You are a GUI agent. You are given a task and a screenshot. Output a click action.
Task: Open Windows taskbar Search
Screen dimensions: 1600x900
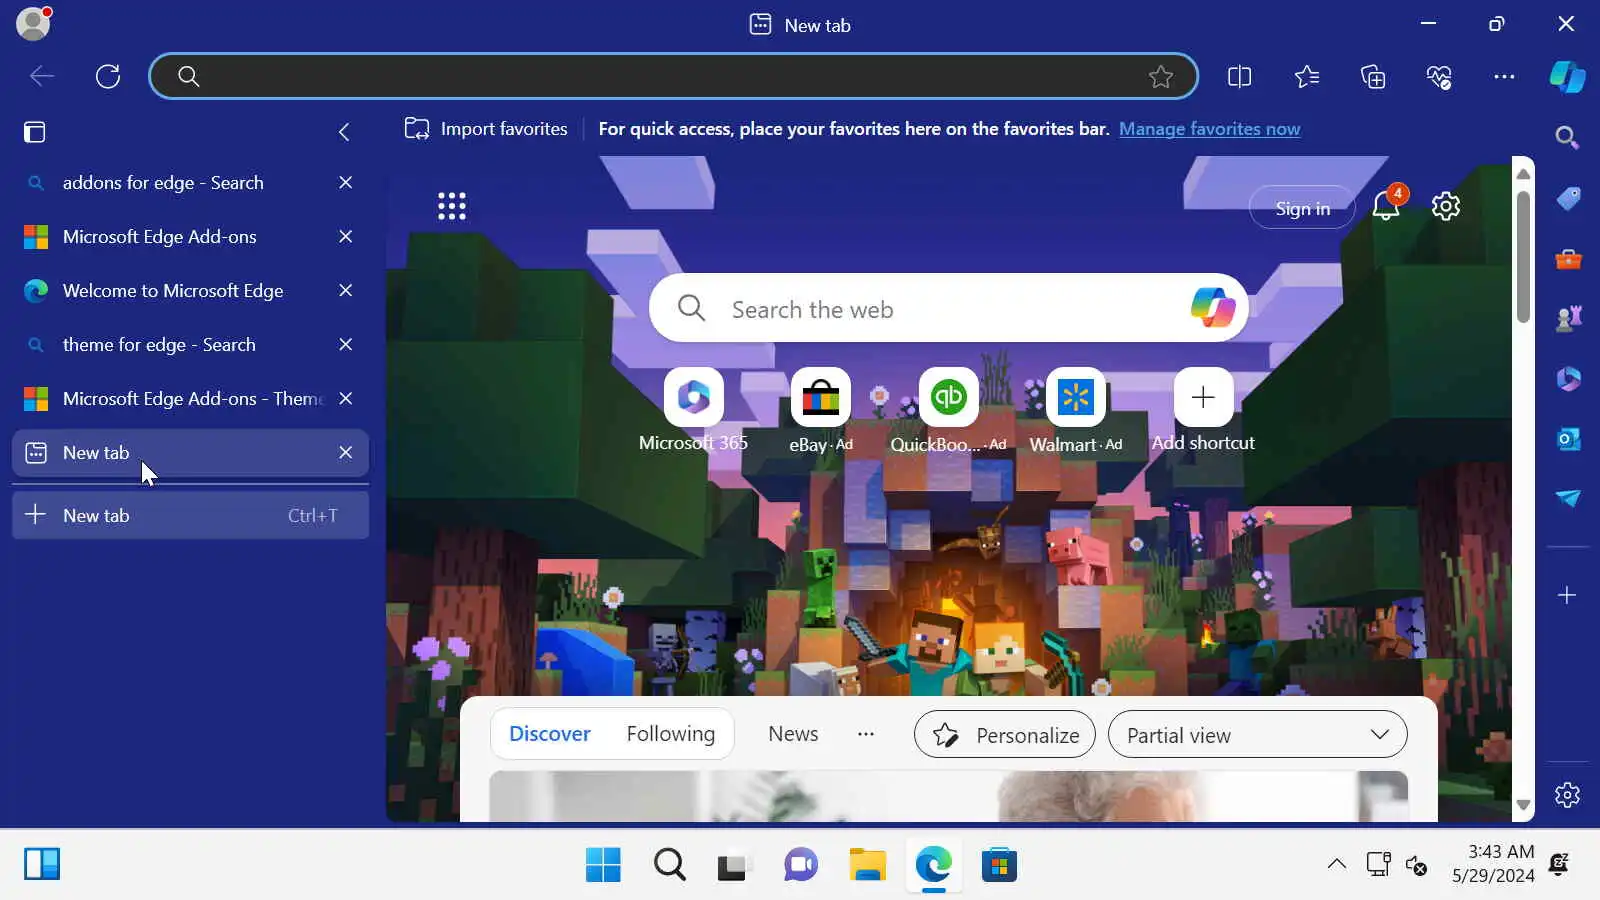click(x=669, y=865)
